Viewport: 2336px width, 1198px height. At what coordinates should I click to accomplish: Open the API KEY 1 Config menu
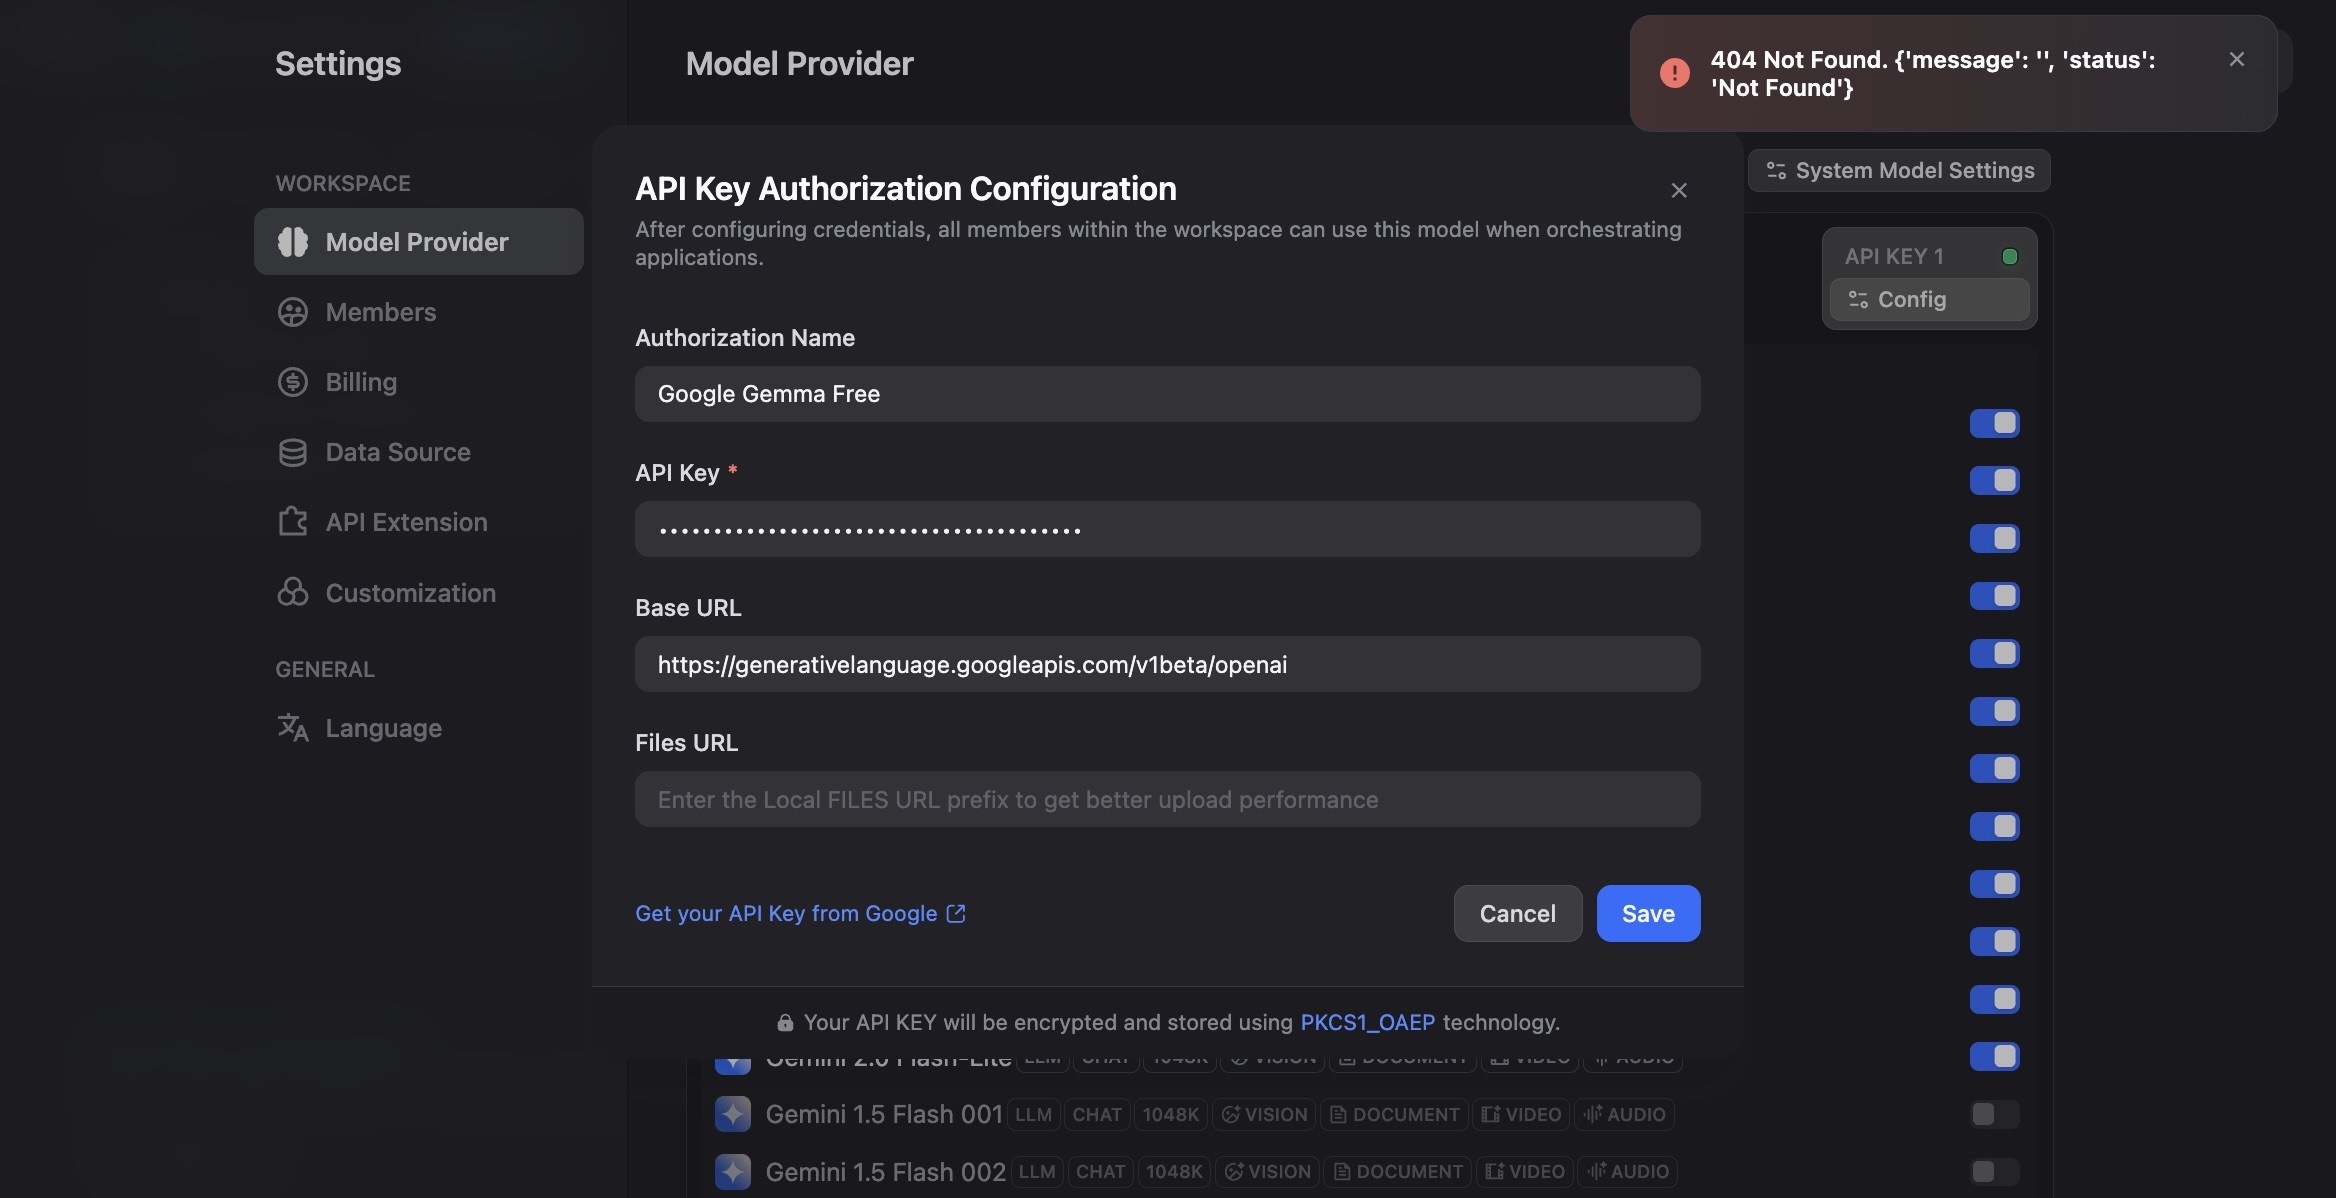[x=1928, y=299]
